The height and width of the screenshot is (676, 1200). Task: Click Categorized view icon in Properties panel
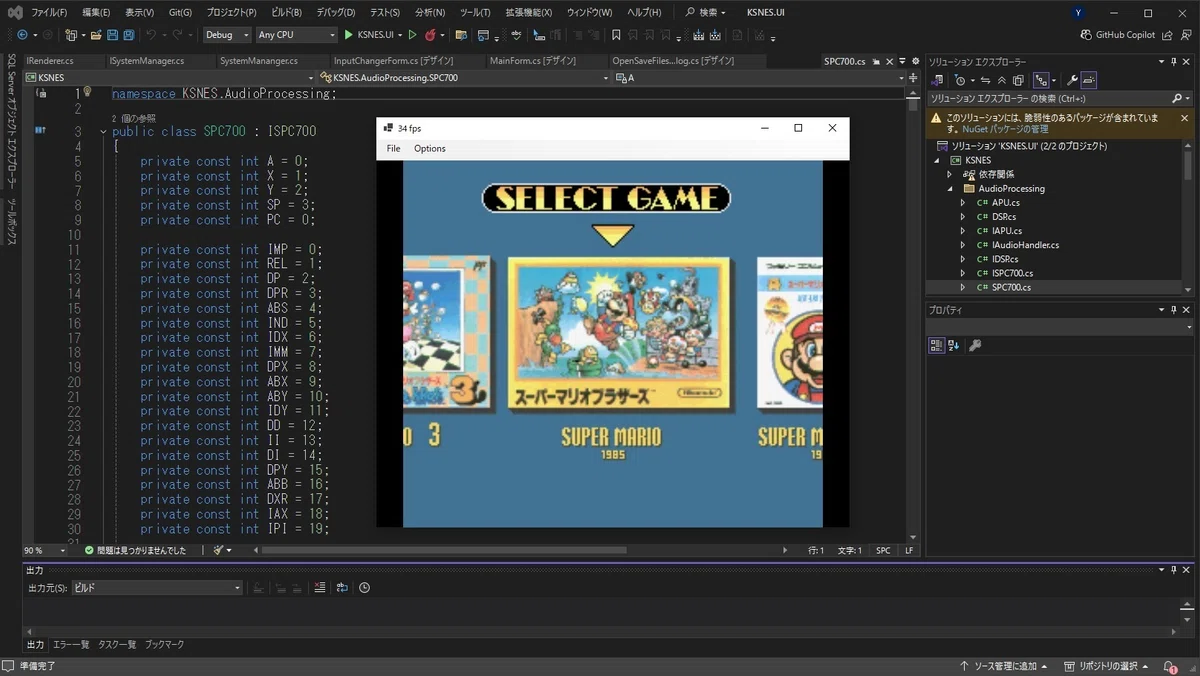click(936, 345)
